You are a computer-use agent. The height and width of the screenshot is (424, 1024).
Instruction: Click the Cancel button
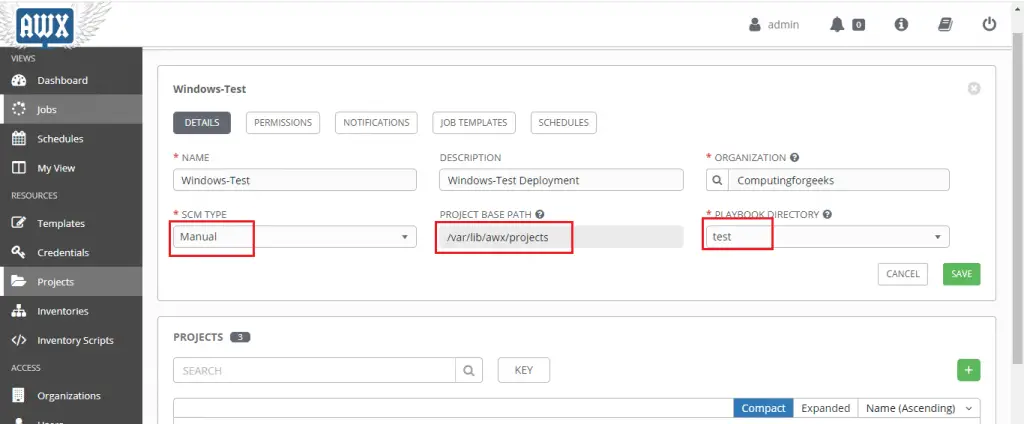point(903,274)
